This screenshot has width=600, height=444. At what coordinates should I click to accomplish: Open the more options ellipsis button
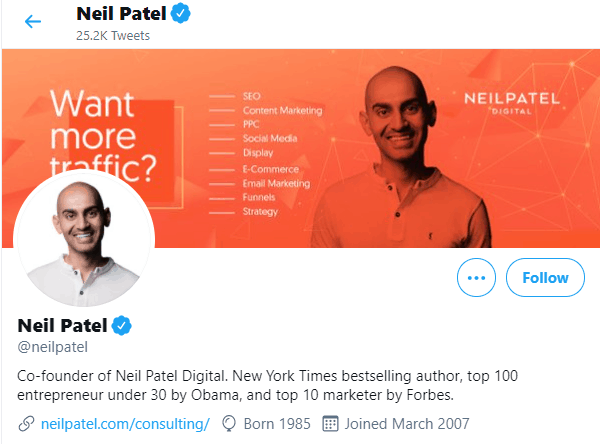coord(476,277)
